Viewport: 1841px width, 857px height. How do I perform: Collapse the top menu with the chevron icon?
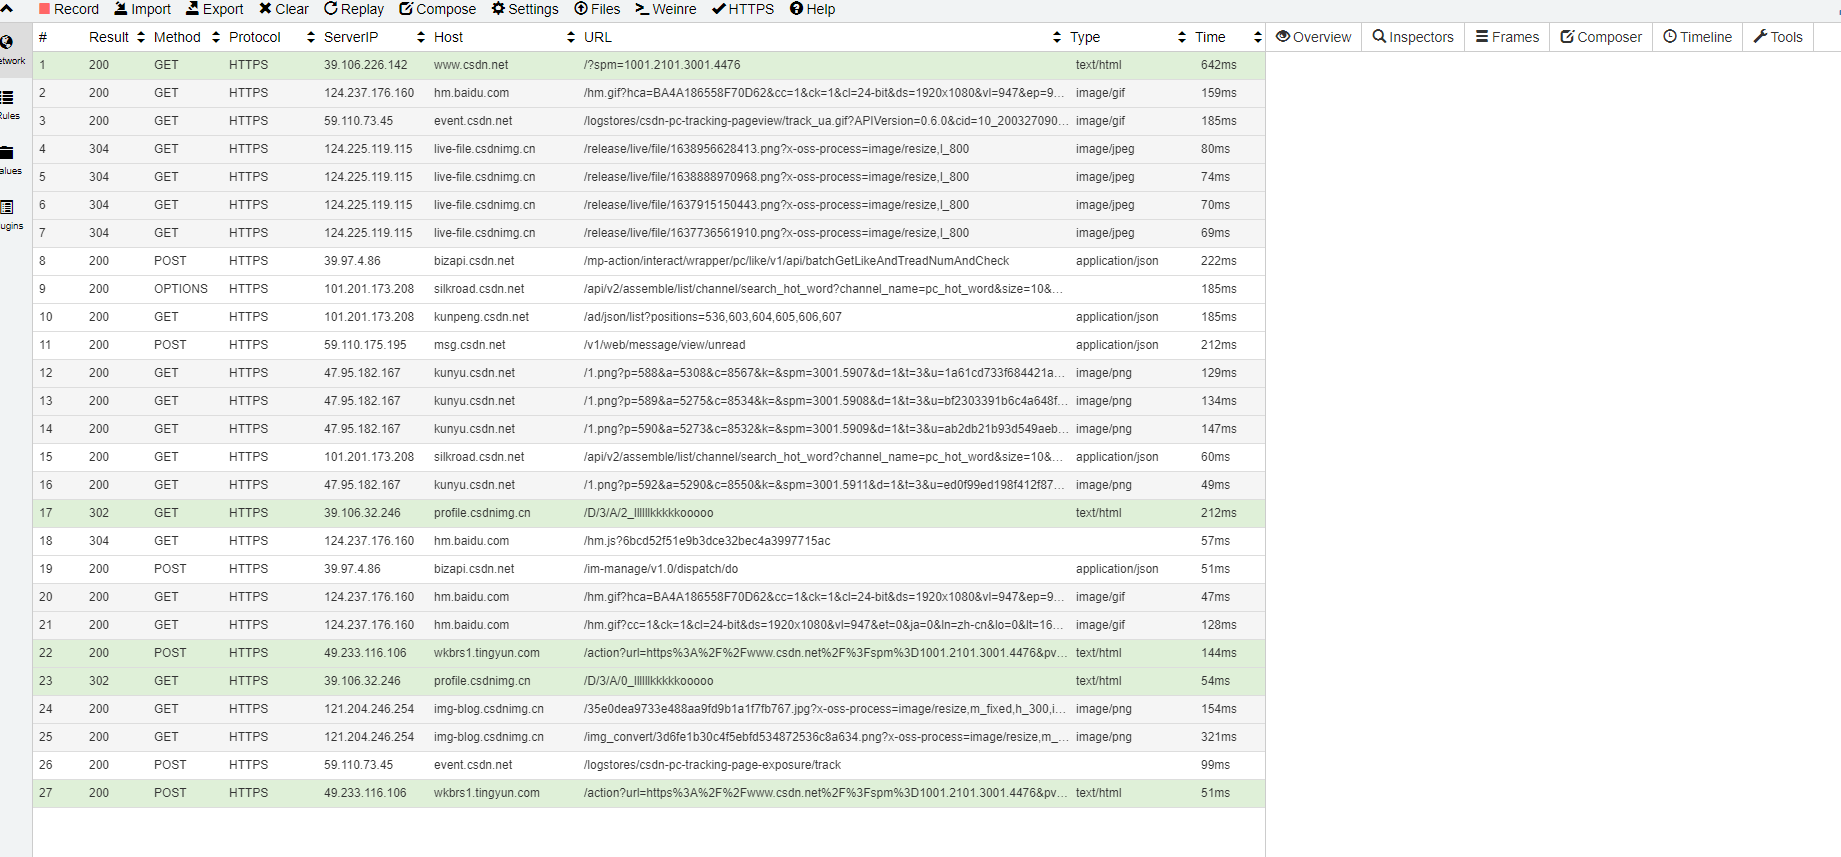click(7, 8)
